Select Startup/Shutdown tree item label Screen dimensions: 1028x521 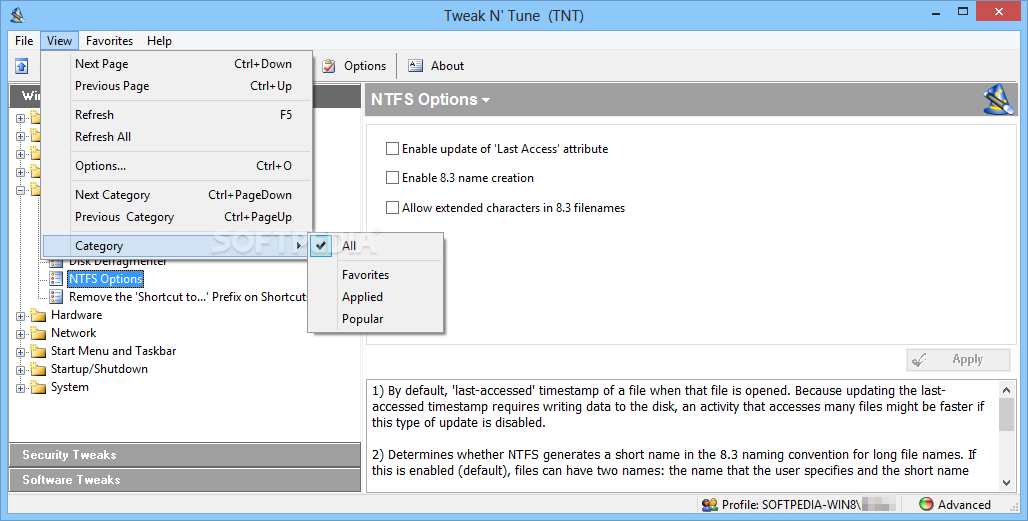pos(99,369)
